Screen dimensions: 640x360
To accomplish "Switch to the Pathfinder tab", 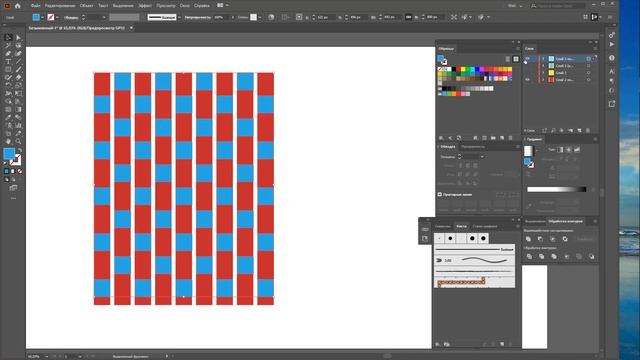I will pyautogui.click(x=565, y=221).
